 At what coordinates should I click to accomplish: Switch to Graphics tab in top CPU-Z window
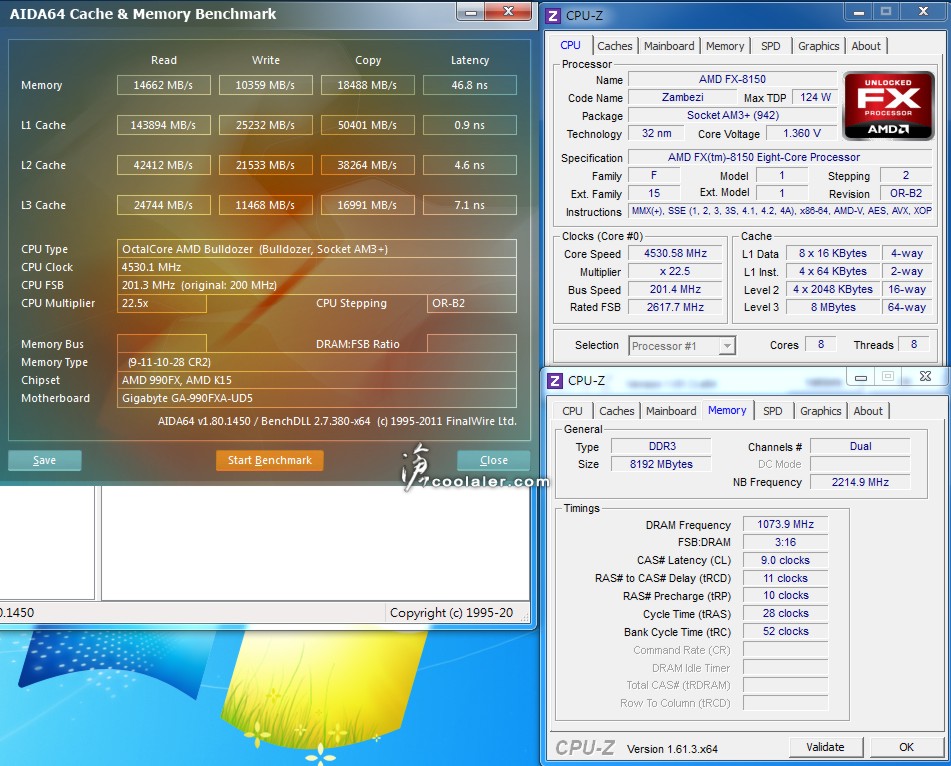click(819, 46)
